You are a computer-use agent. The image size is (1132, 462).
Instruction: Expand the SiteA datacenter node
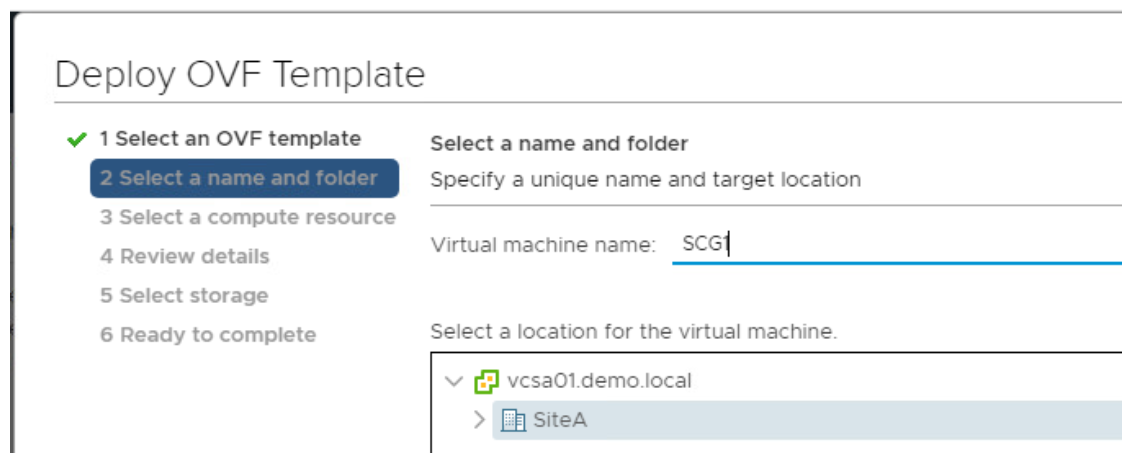pos(478,420)
